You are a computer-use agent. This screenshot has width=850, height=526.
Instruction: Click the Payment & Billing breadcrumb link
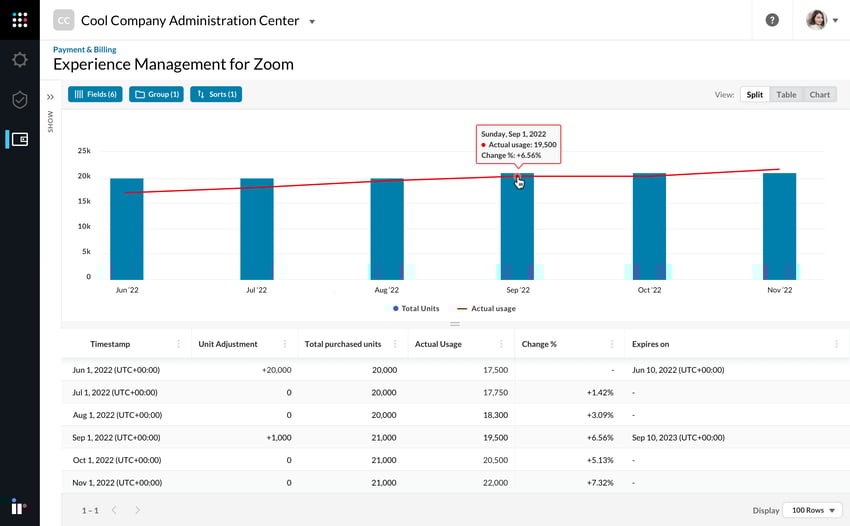click(x=84, y=49)
